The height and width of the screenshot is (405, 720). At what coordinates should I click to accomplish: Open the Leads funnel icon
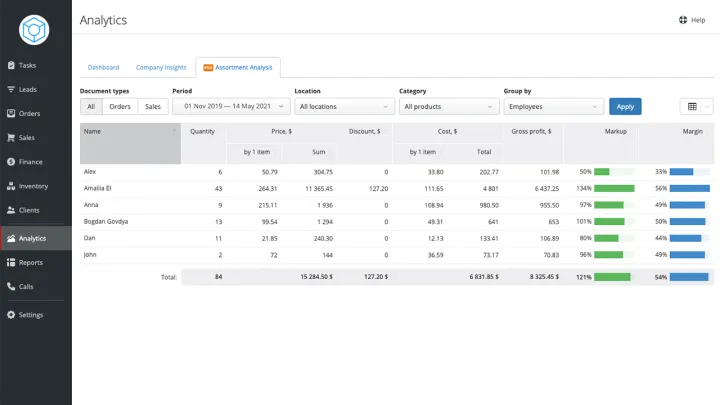[x=11, y=89]
